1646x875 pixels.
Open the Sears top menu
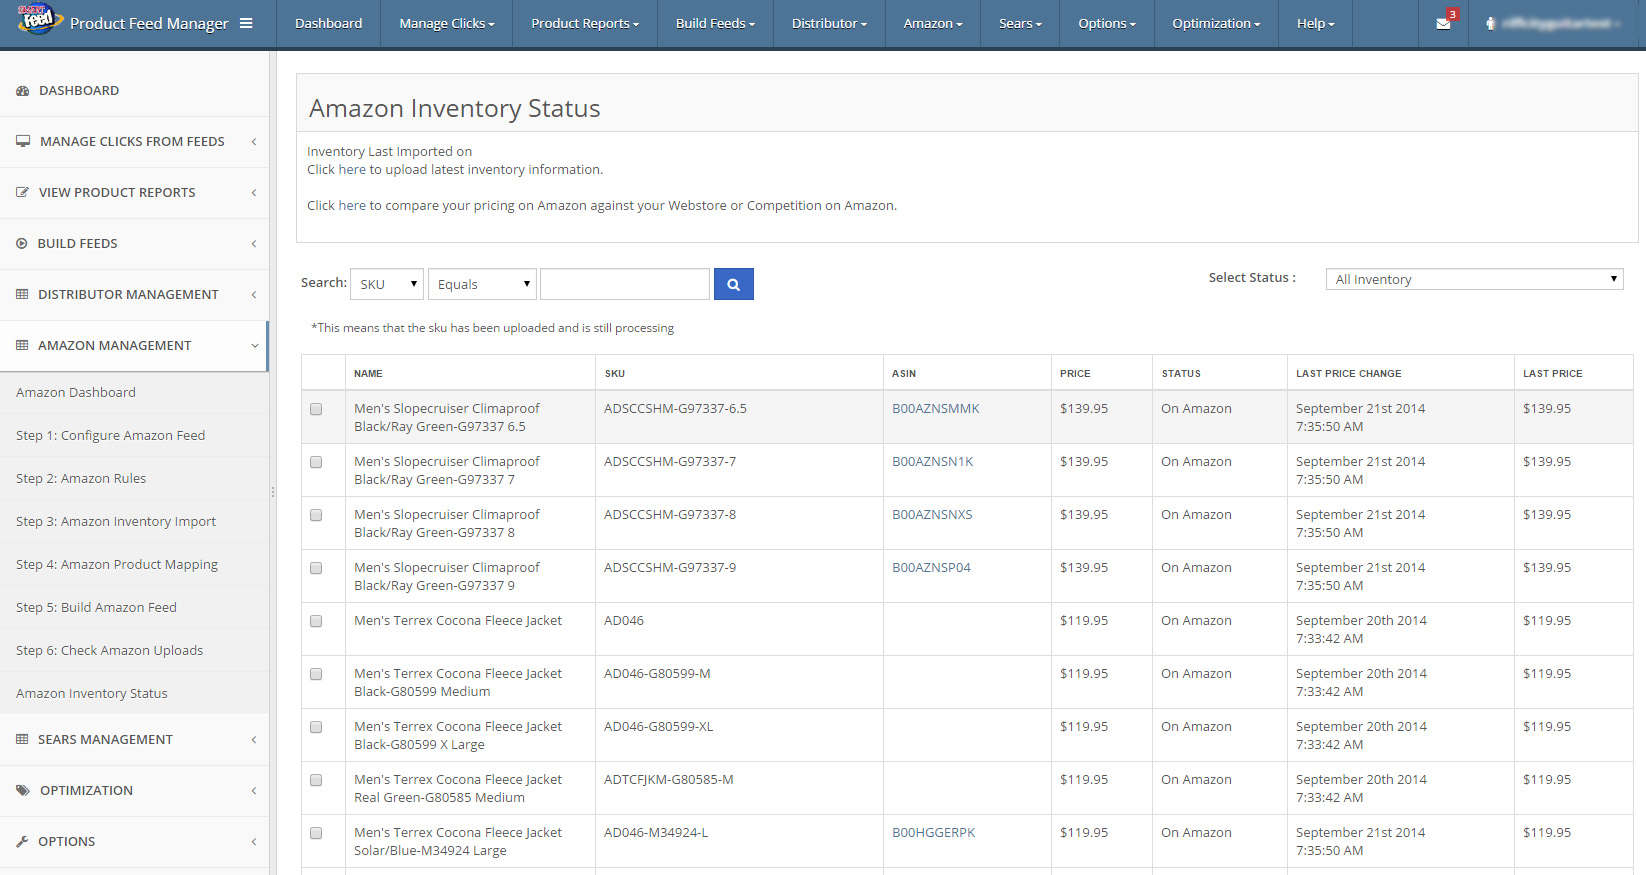tap(1020, 23)
